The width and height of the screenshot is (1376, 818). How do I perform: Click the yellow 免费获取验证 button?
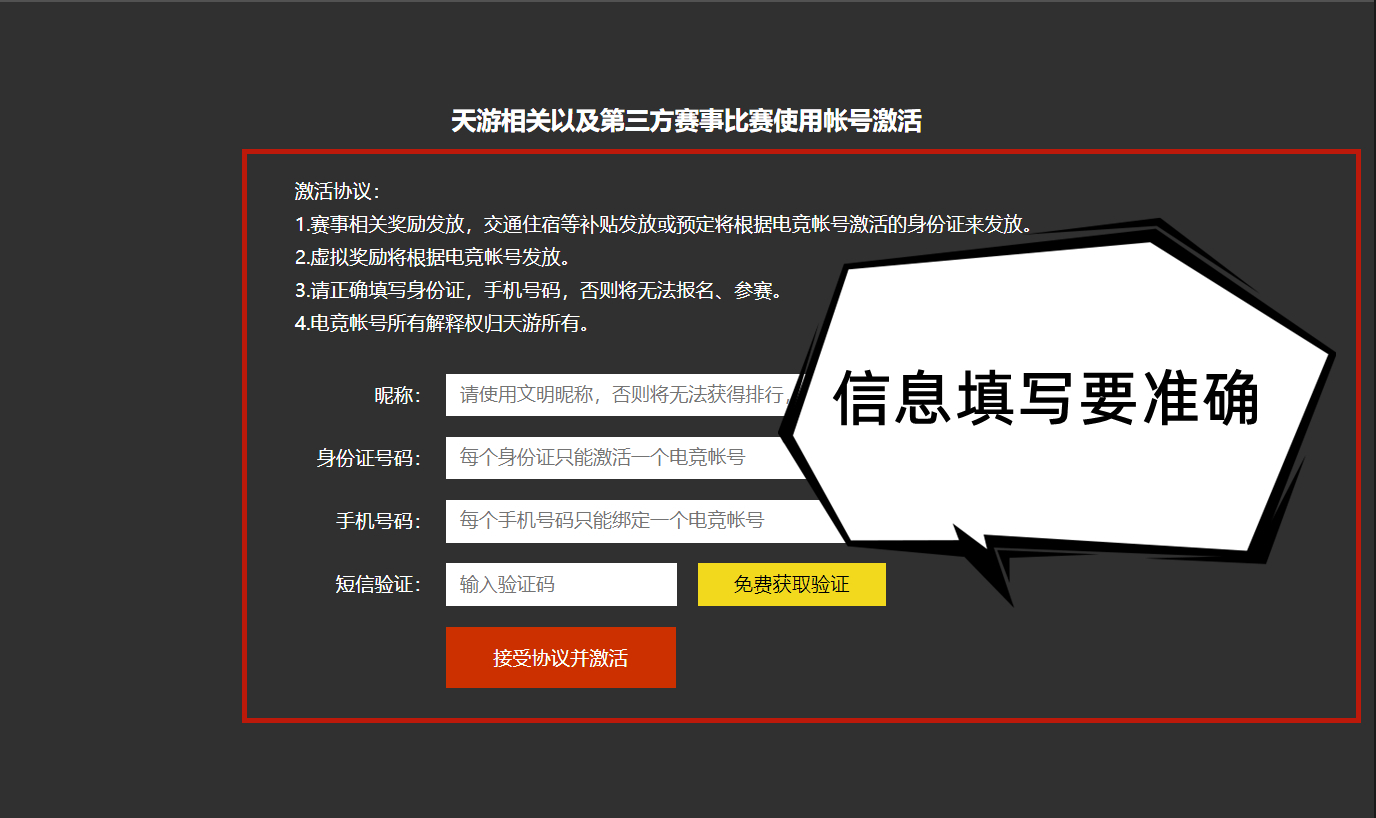tap(792, 584)
